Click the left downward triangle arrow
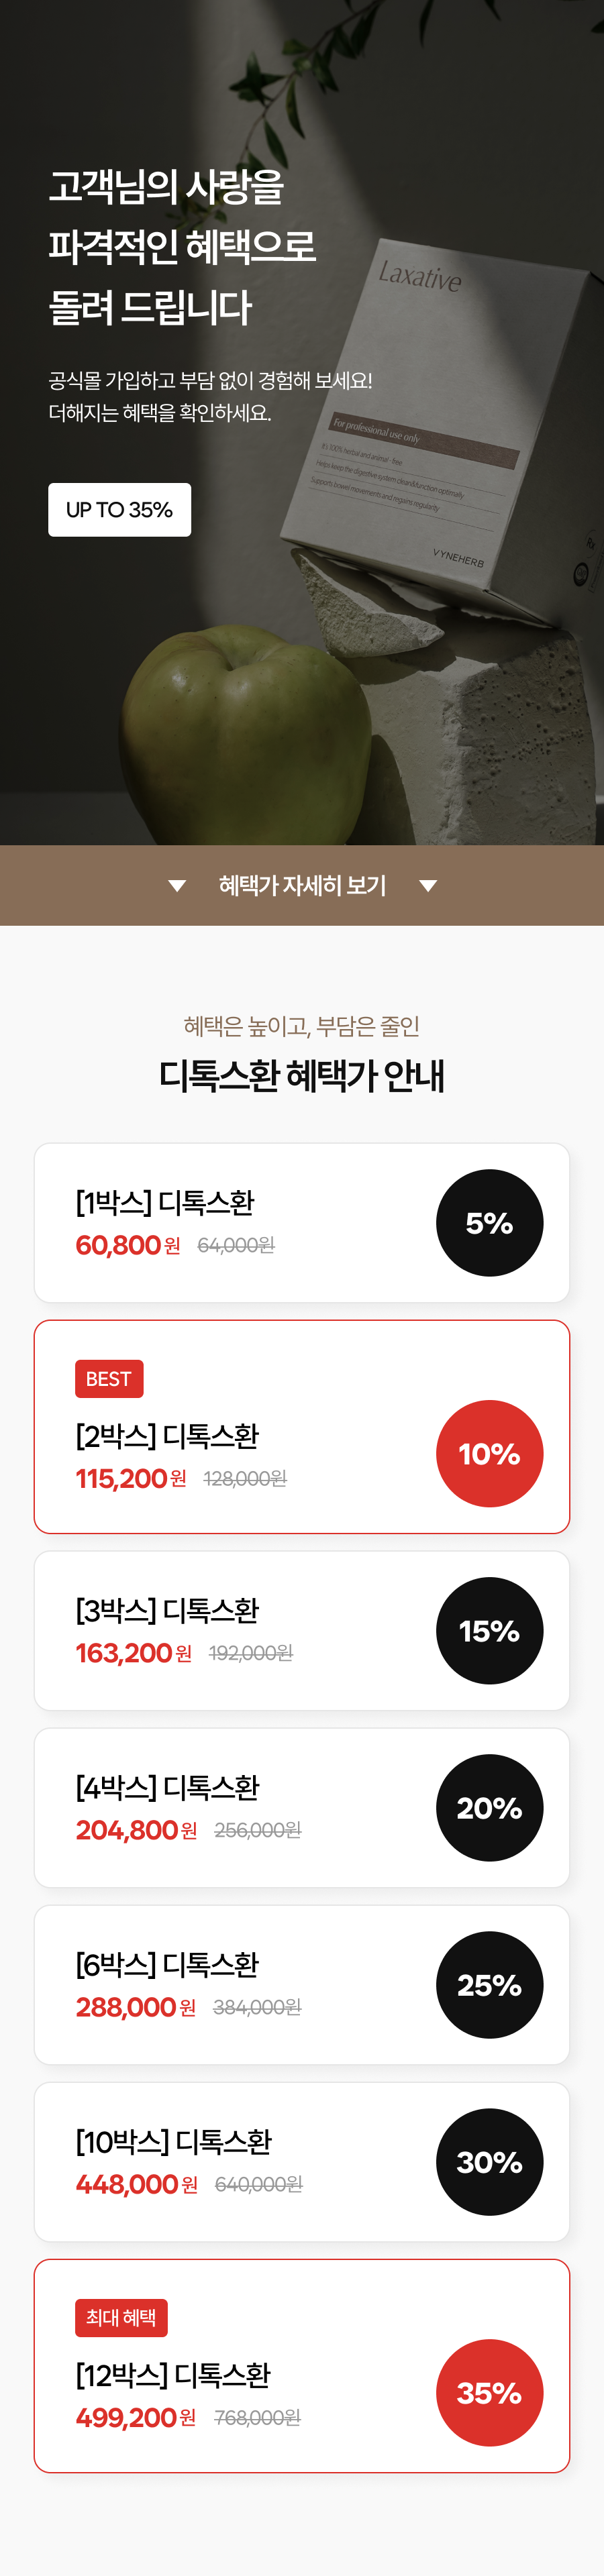This screenshot has width=604, height=2576. click(177, 885)
